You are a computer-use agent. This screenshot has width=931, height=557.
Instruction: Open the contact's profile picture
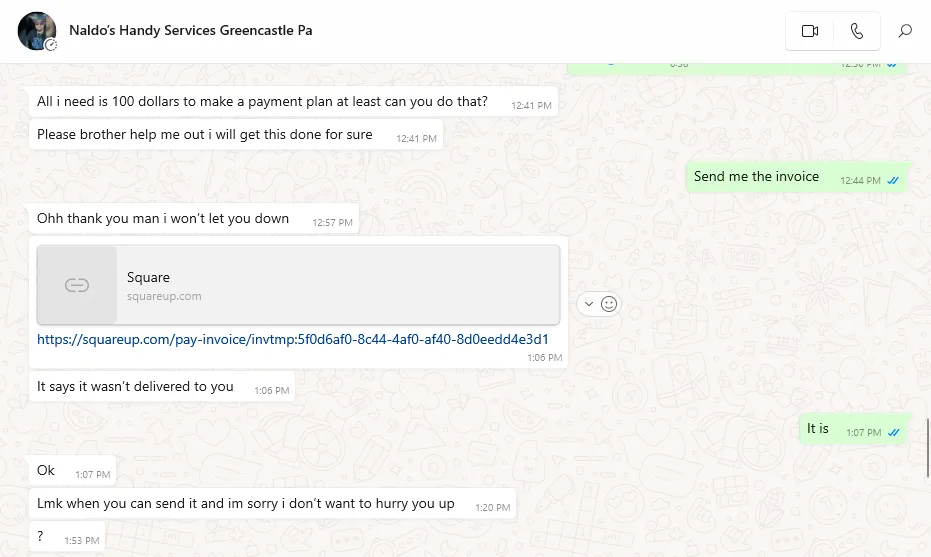point(37,31)
